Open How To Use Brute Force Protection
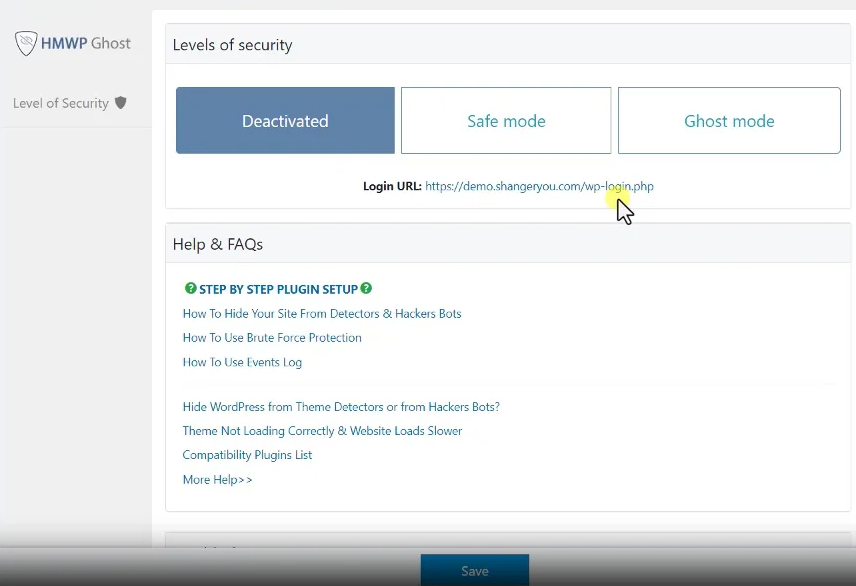 click(272, 337)
